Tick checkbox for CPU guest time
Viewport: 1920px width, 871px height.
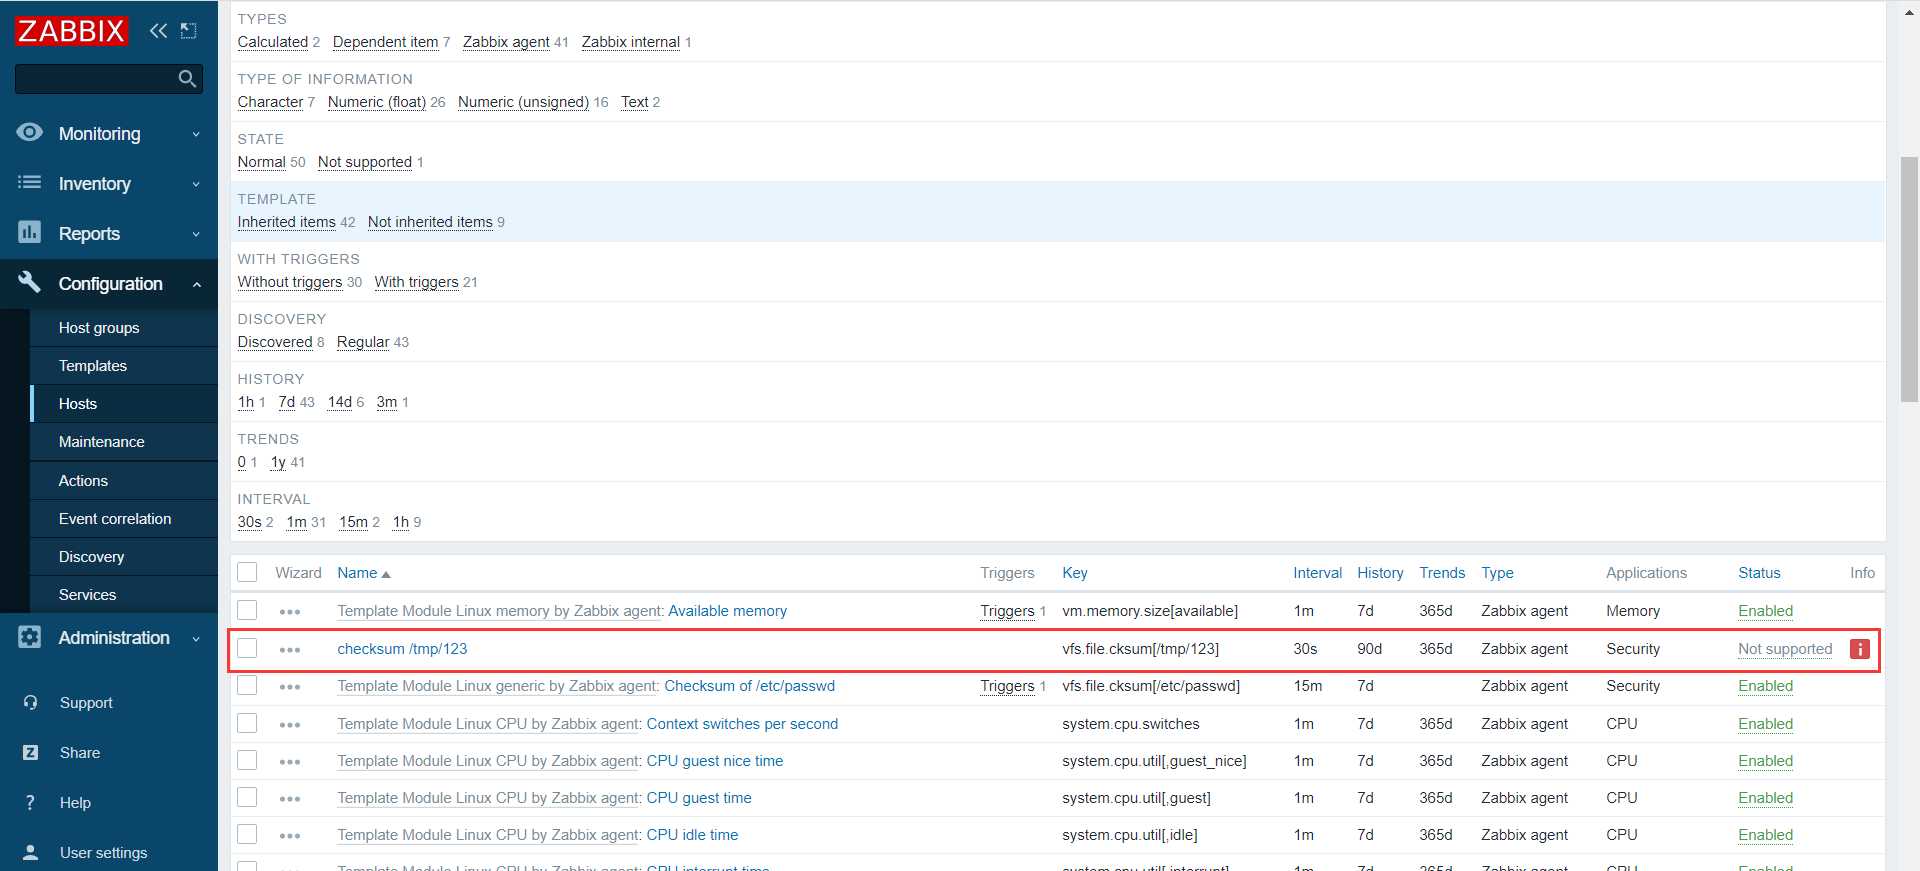coord(247,797)
